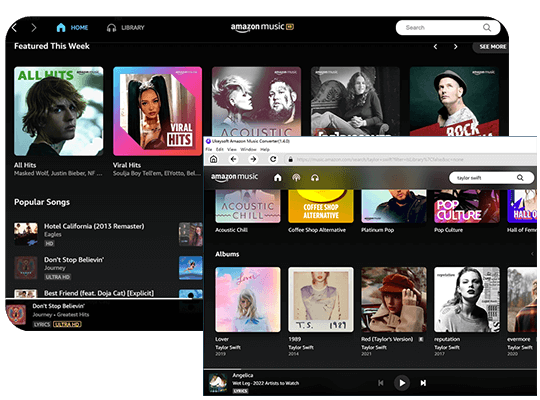Open the All Hits playlist cover

point(59,111)
